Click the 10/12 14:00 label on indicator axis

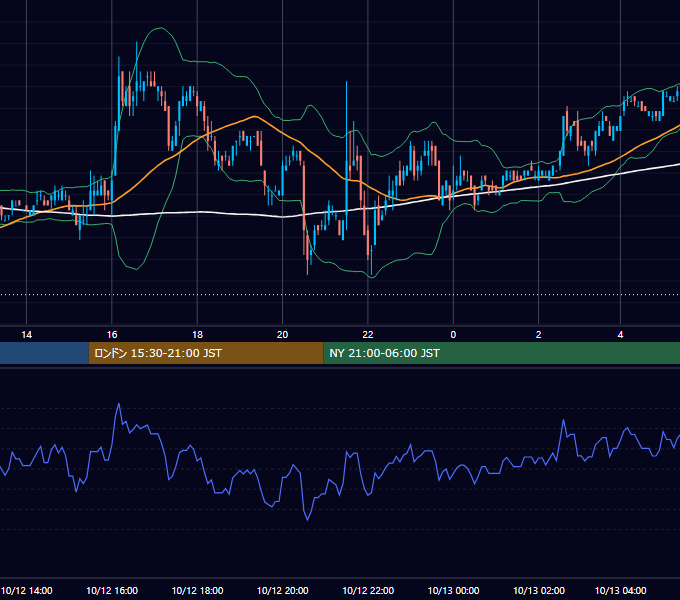click(x=27, y=590)
